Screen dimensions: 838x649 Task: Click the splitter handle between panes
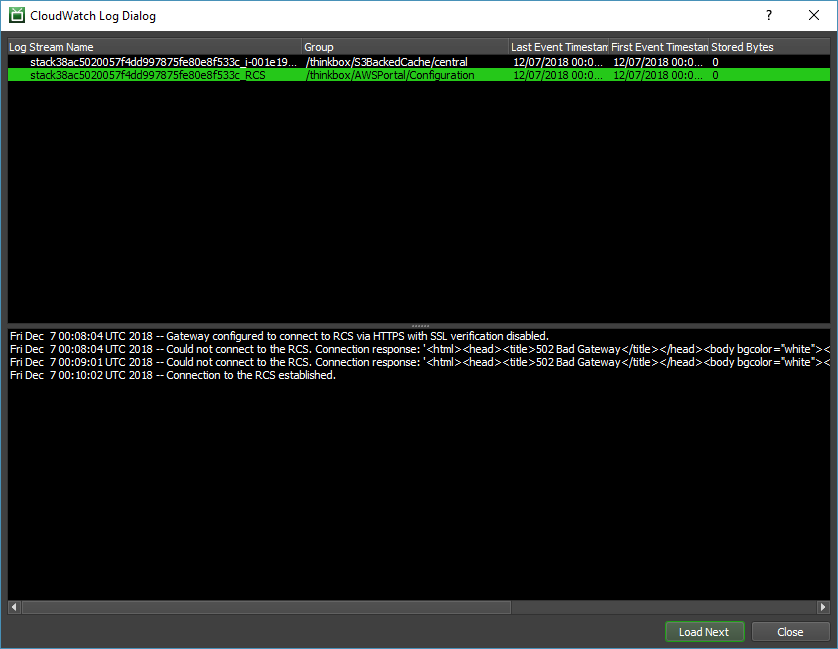[x=420, y=325]
